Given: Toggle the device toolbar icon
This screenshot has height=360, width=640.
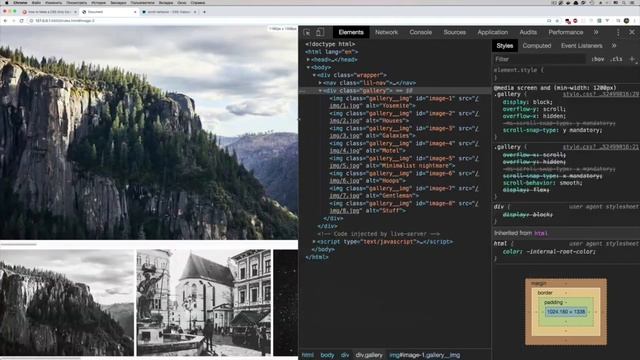Looking at the screenshot, I should click(x=320, y=32).
